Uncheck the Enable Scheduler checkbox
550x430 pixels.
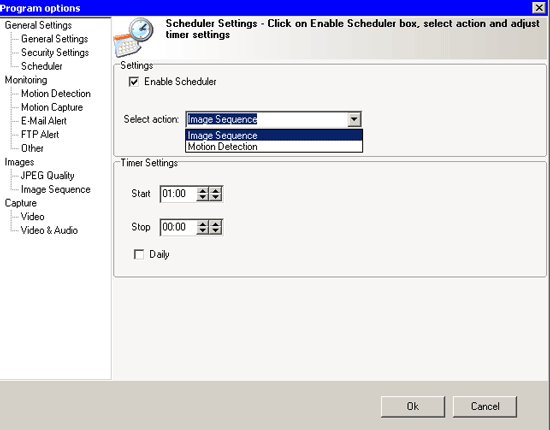(x=134, y=82)
